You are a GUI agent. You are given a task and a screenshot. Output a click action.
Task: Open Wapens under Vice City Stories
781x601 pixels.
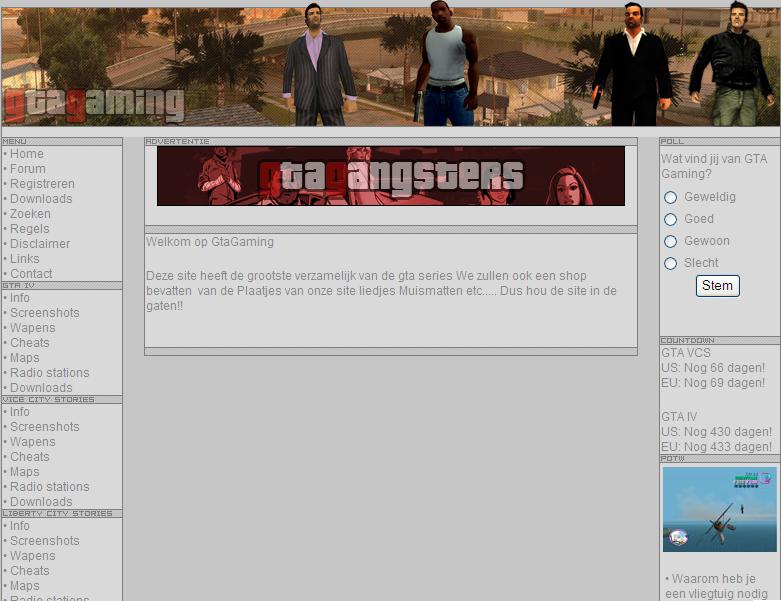[x=33, y=442]
